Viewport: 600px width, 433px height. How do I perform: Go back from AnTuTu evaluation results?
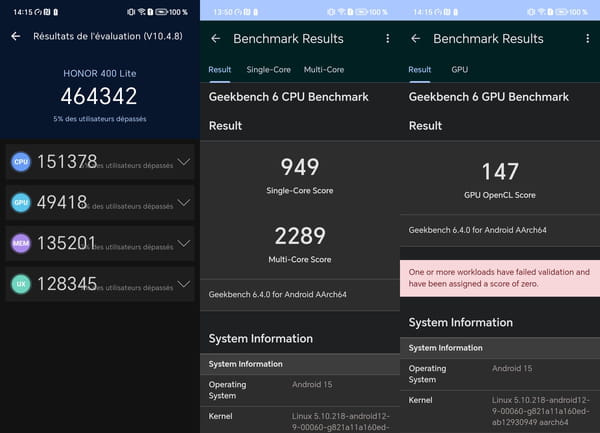tap(16, 36)
